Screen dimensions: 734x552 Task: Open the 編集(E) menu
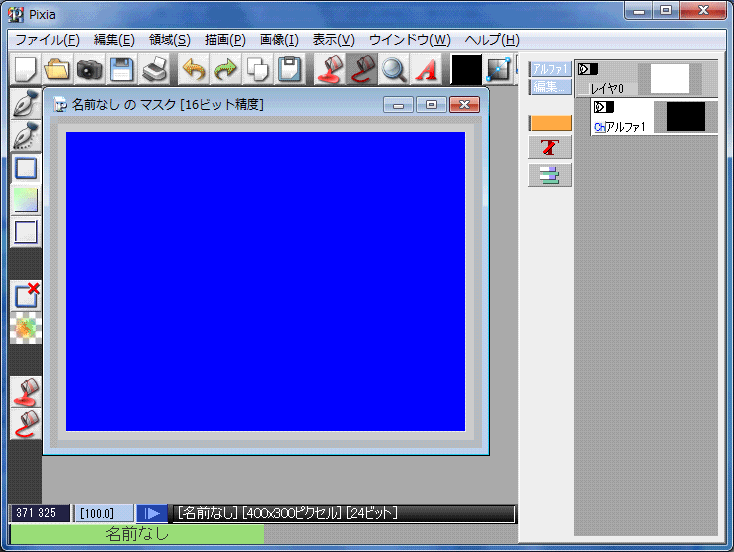click(114, 40)
